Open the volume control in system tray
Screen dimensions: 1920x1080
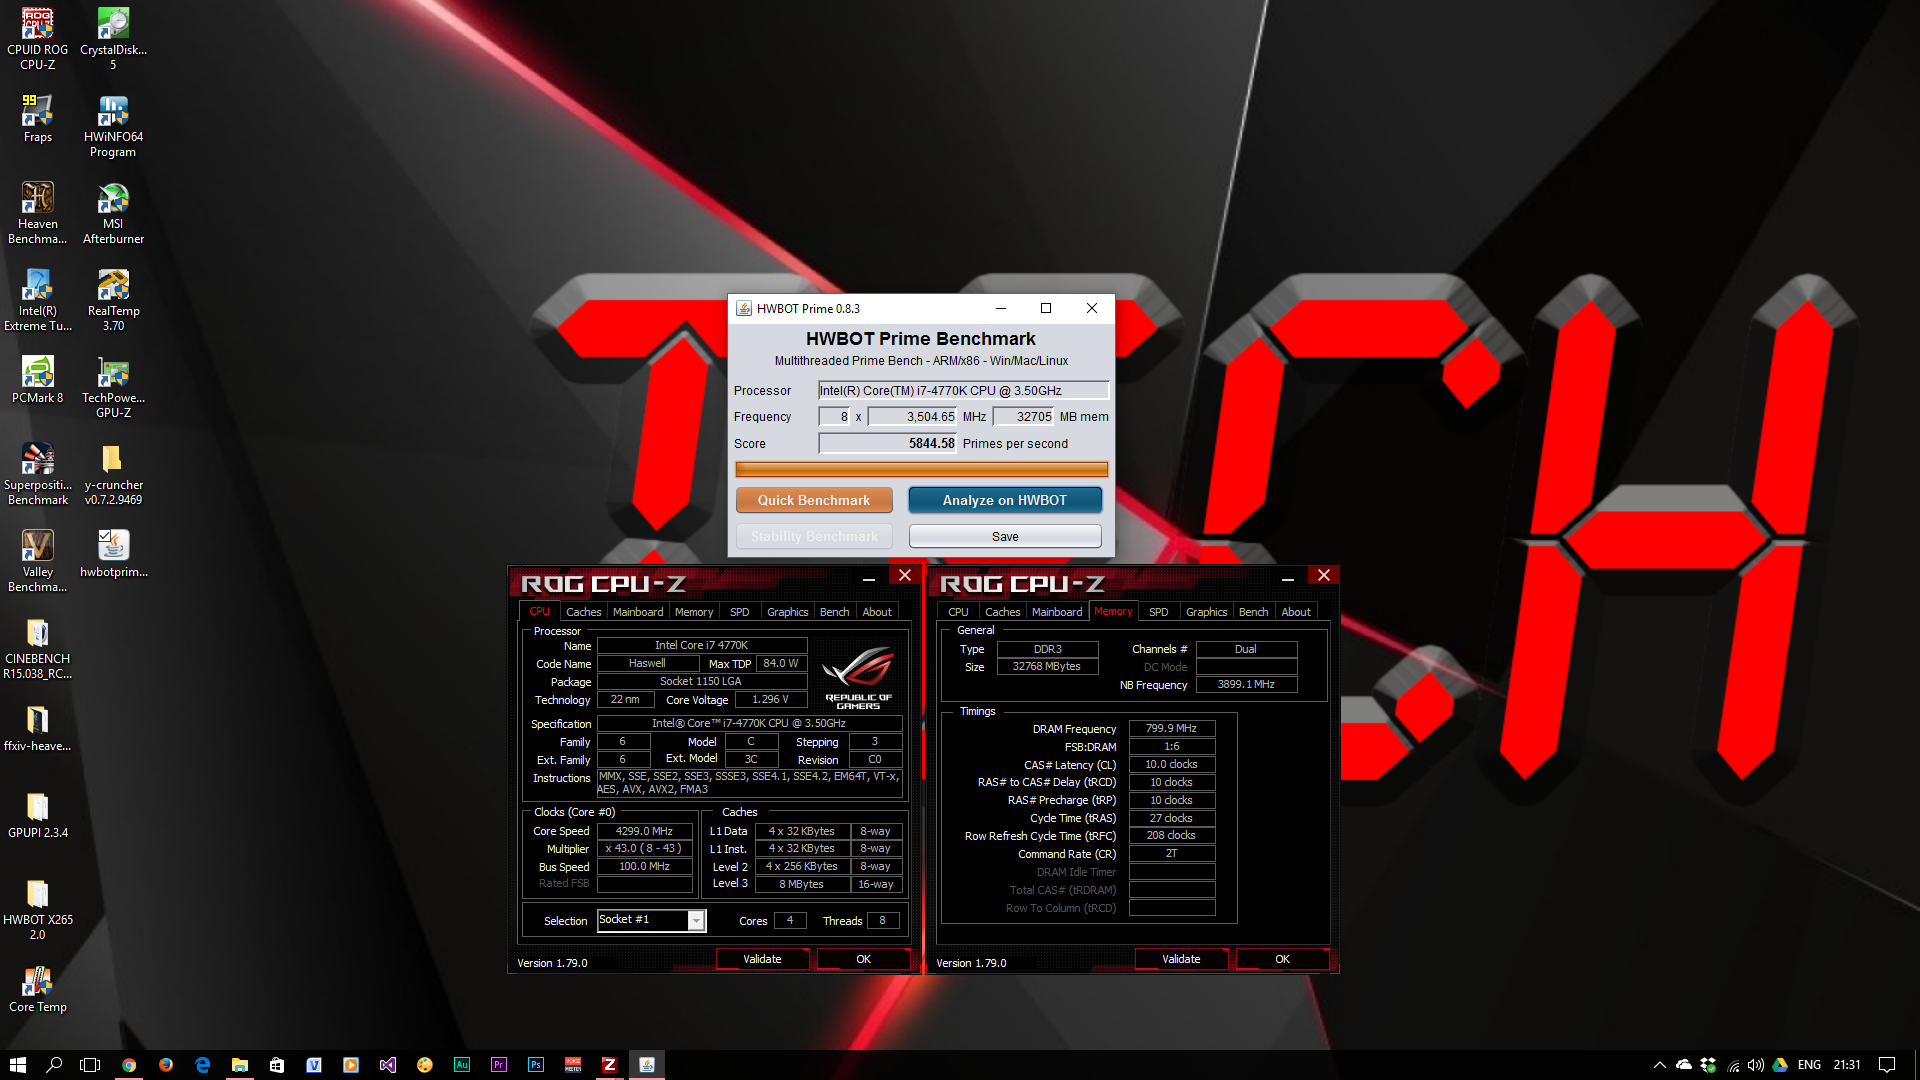click(x=1756, y=1065)
